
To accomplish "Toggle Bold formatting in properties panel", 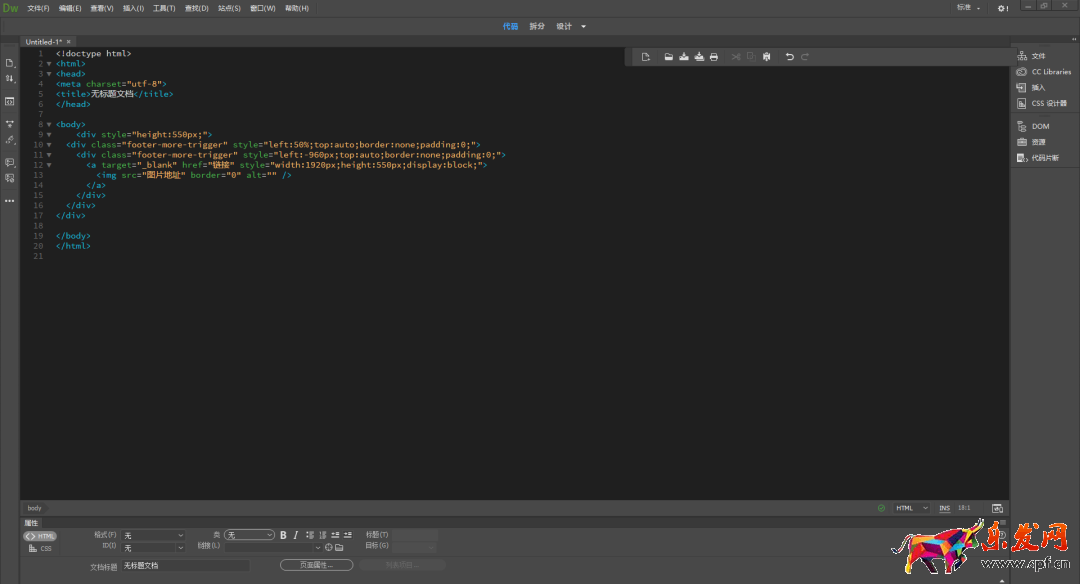I will (283, 535).
